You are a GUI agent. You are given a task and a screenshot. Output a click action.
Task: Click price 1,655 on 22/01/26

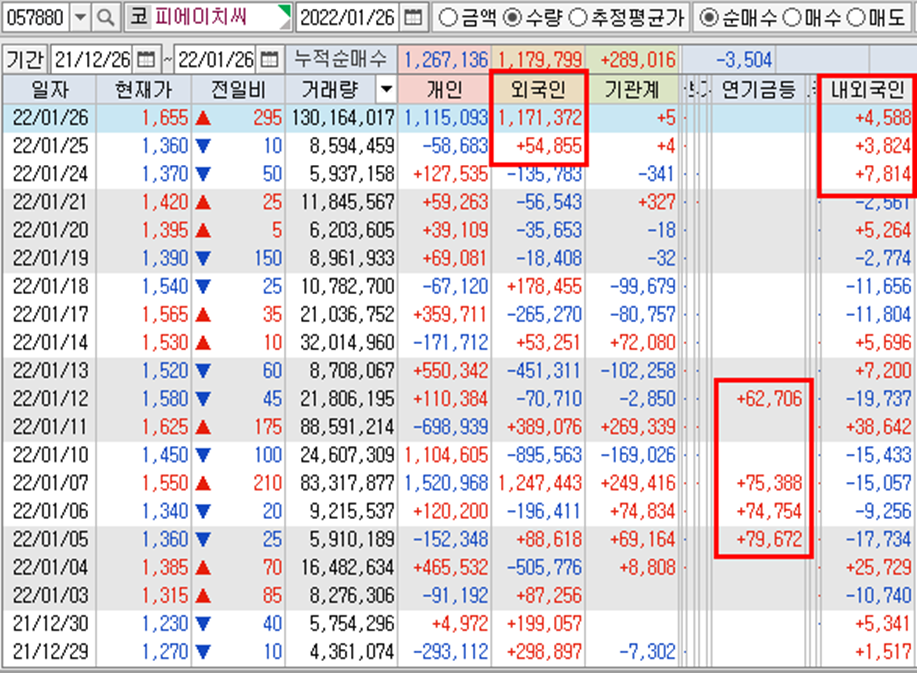[165, 118]
